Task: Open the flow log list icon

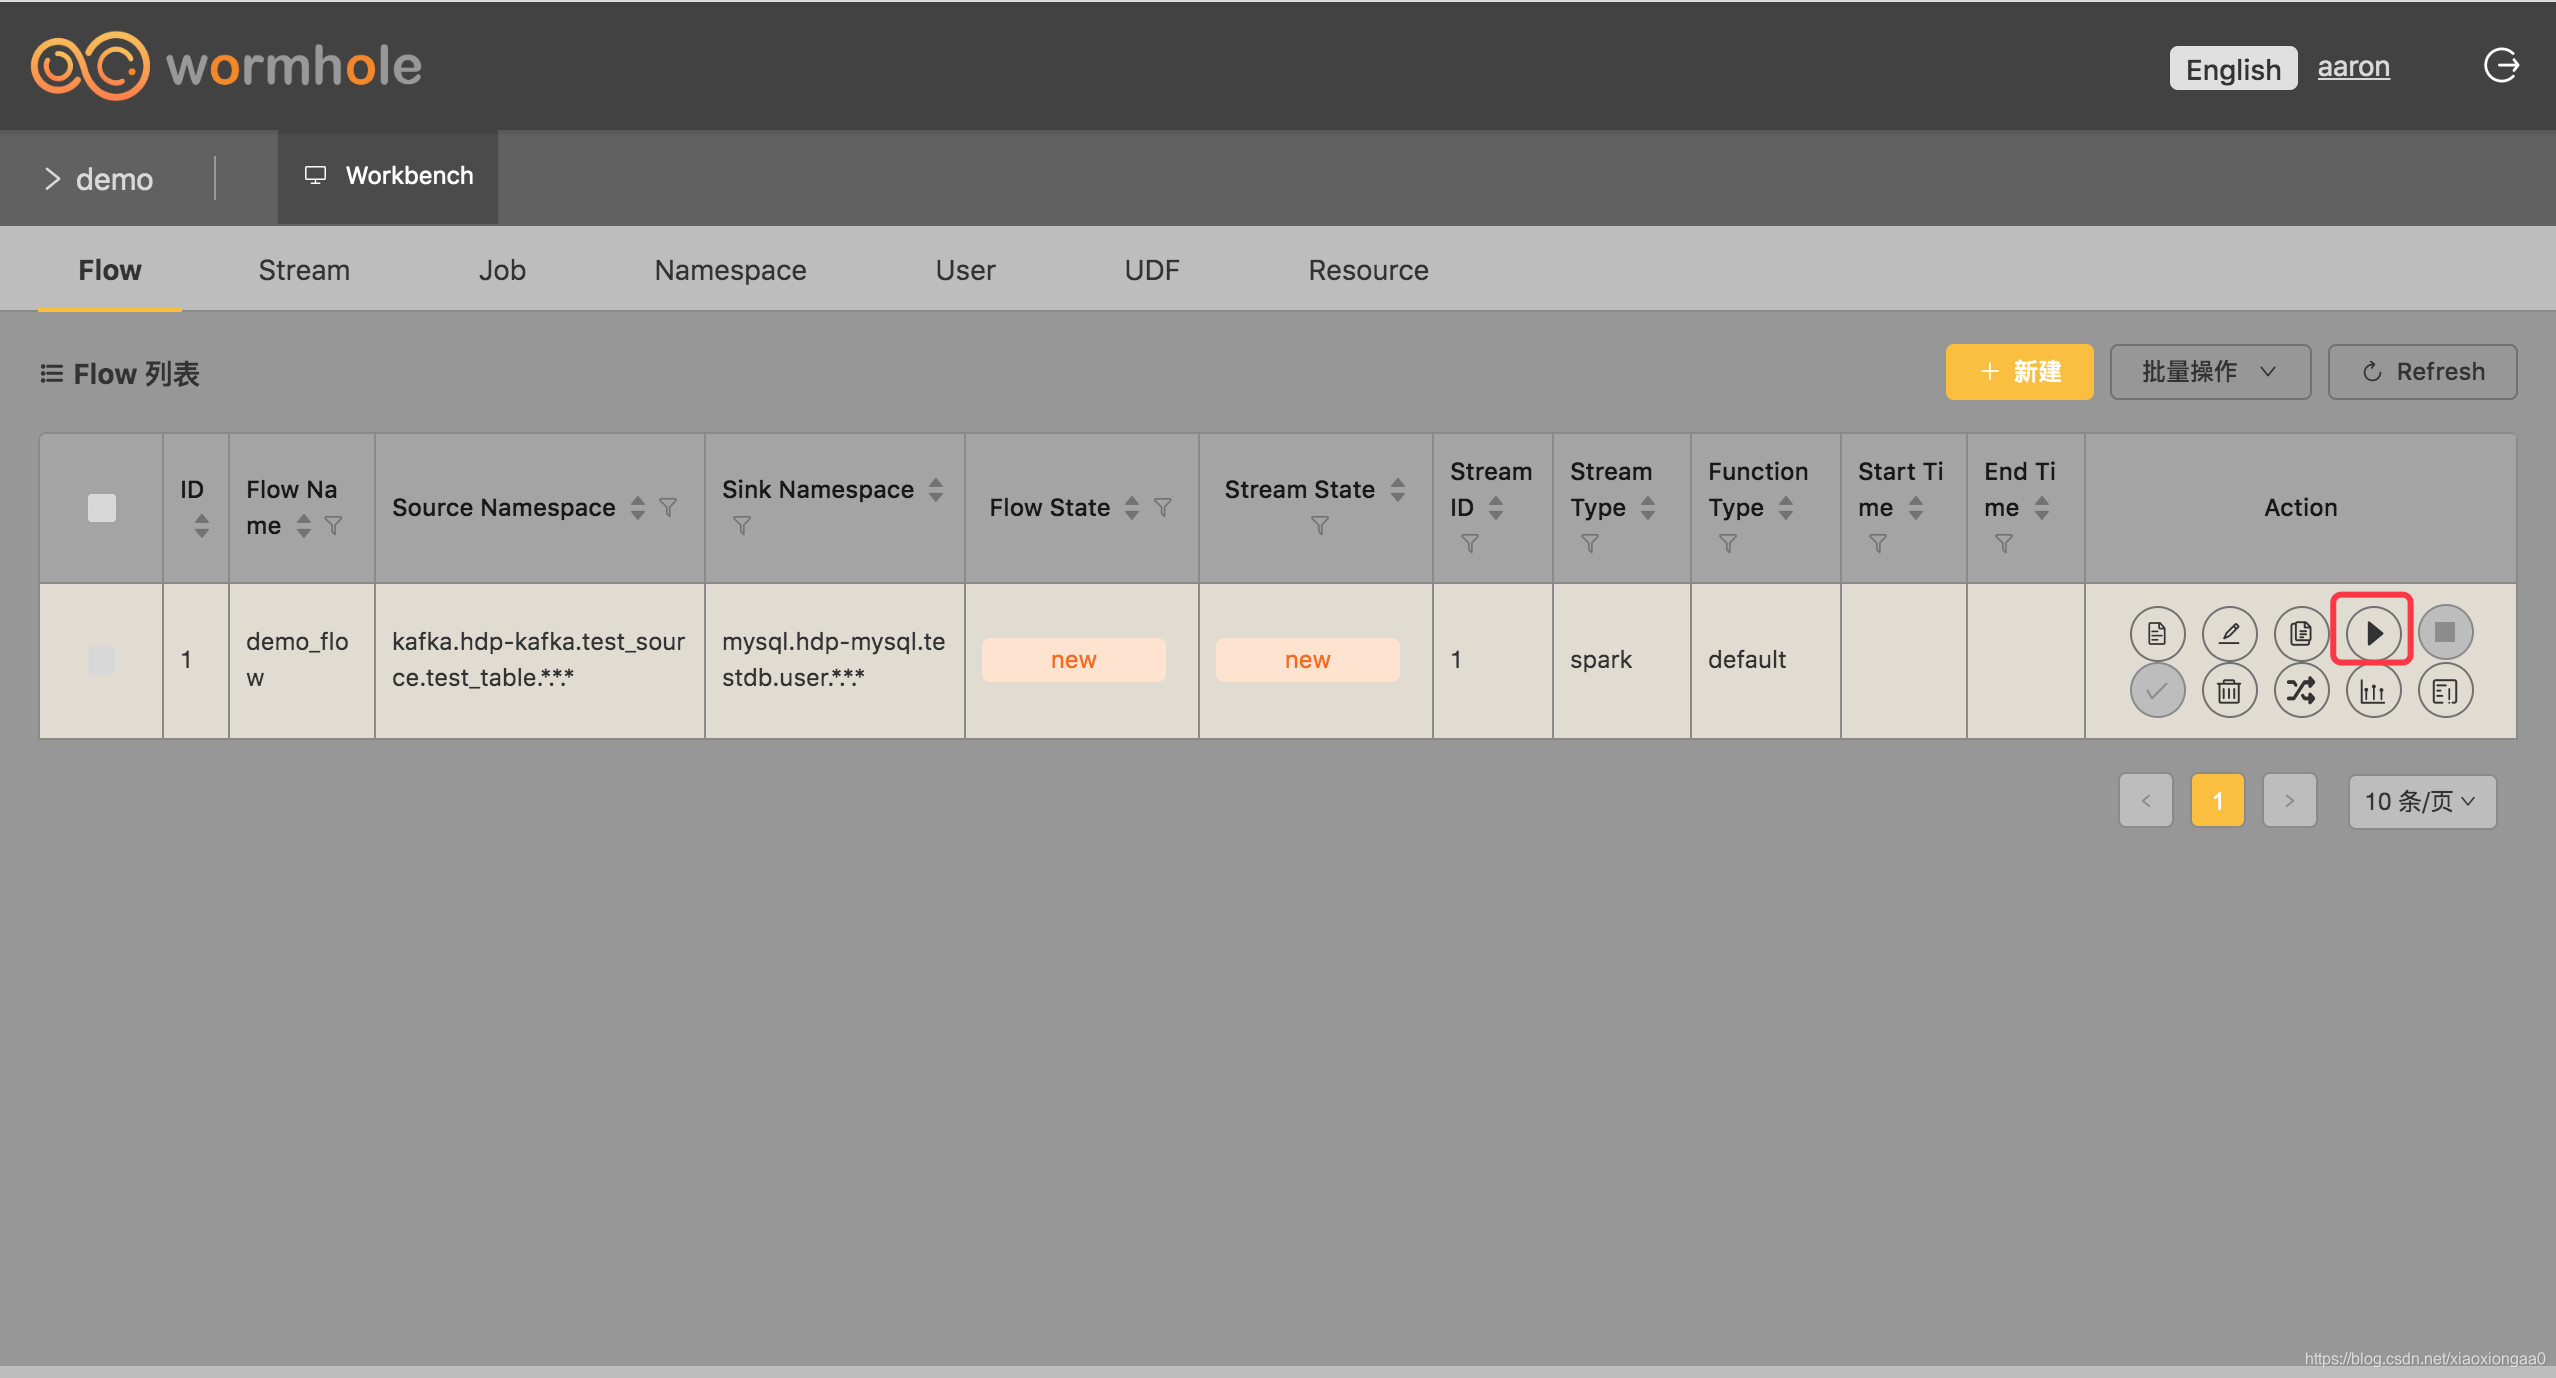Action: pyautogui.click(x=2444, y=690)
